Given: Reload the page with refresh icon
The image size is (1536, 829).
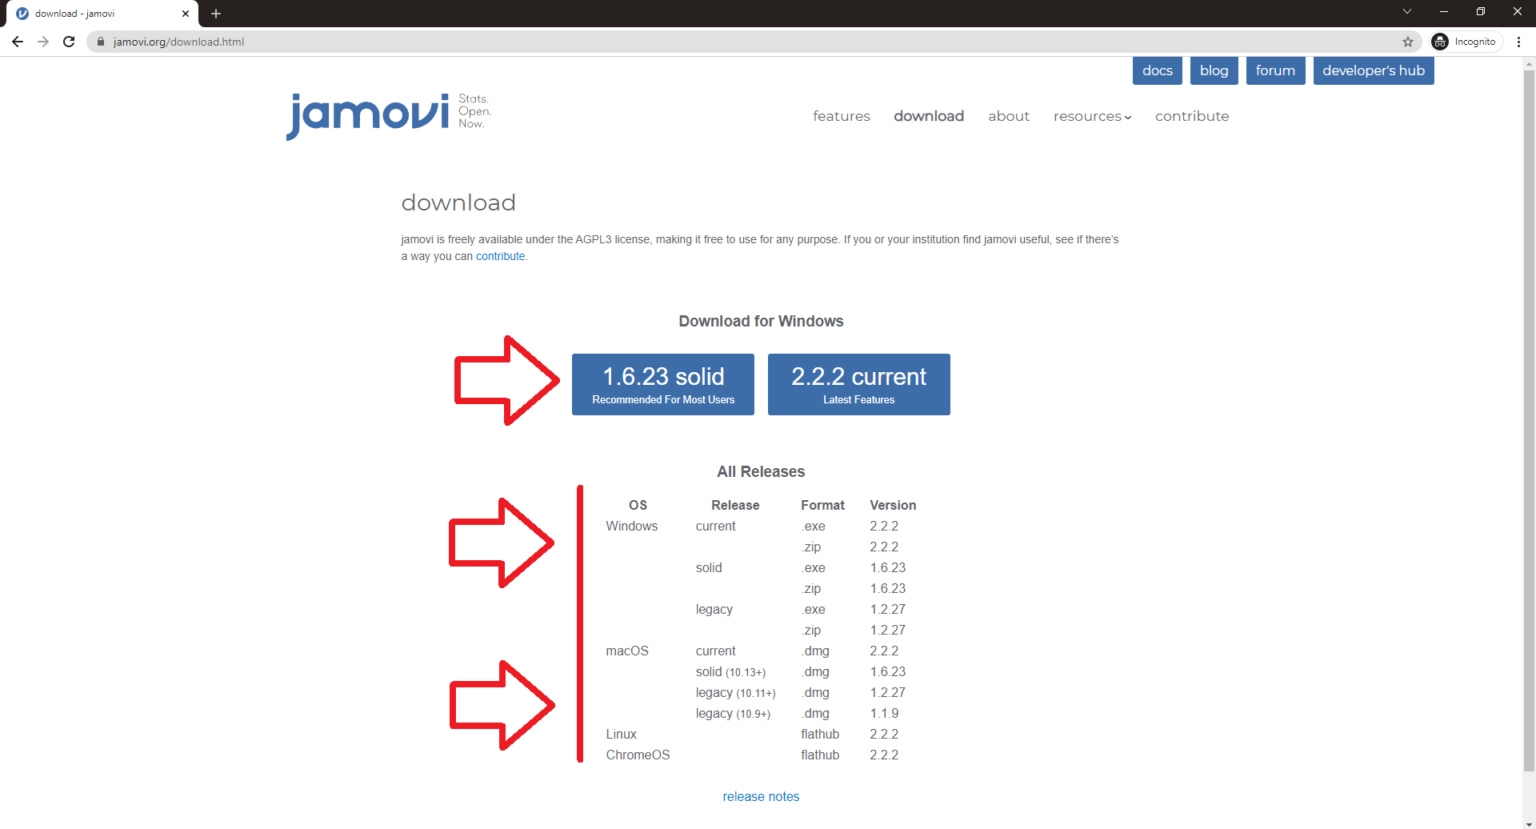Looking at the screenshot, I should tap(69, 42).
